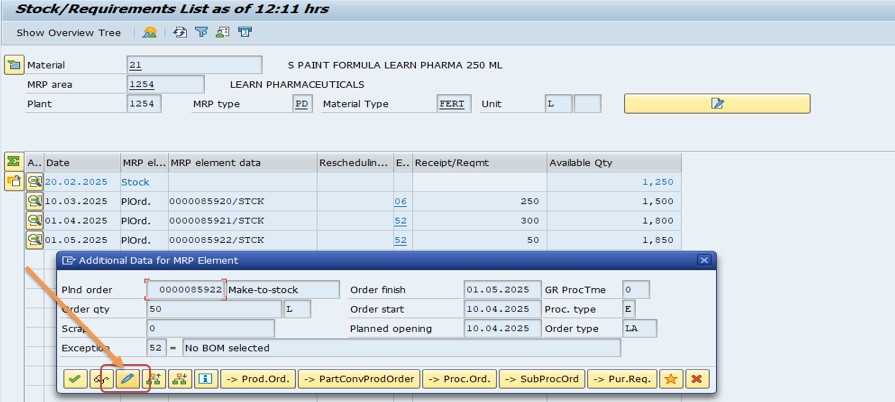Click the order hierarchy up-arrow icon
Screen dimensions: 895x402
pos(154,379)
